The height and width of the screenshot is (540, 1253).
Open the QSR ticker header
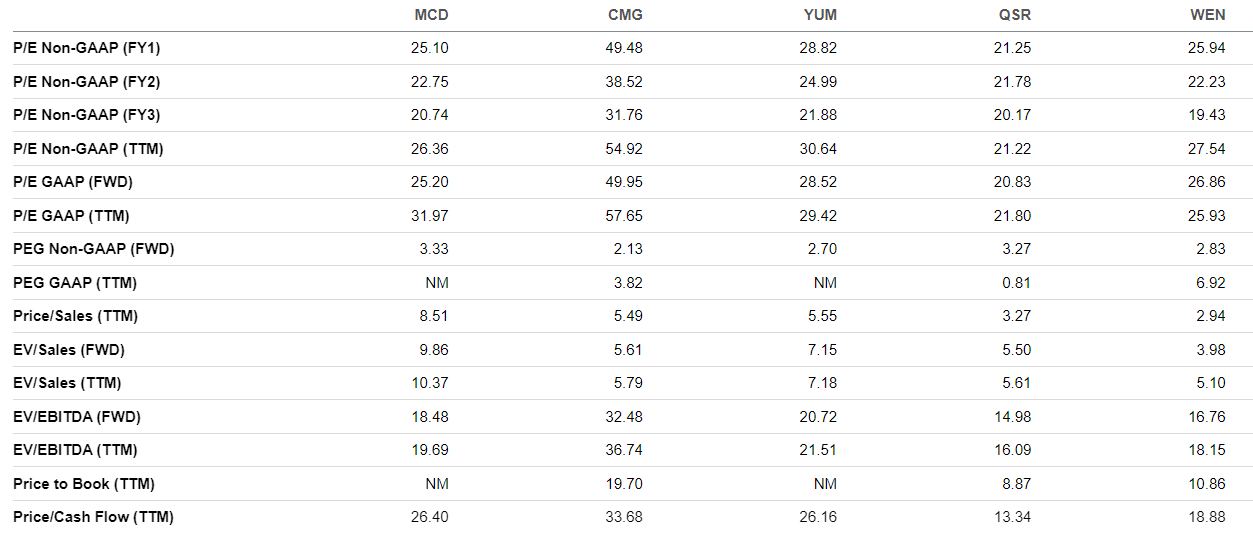pos(1014,15)
